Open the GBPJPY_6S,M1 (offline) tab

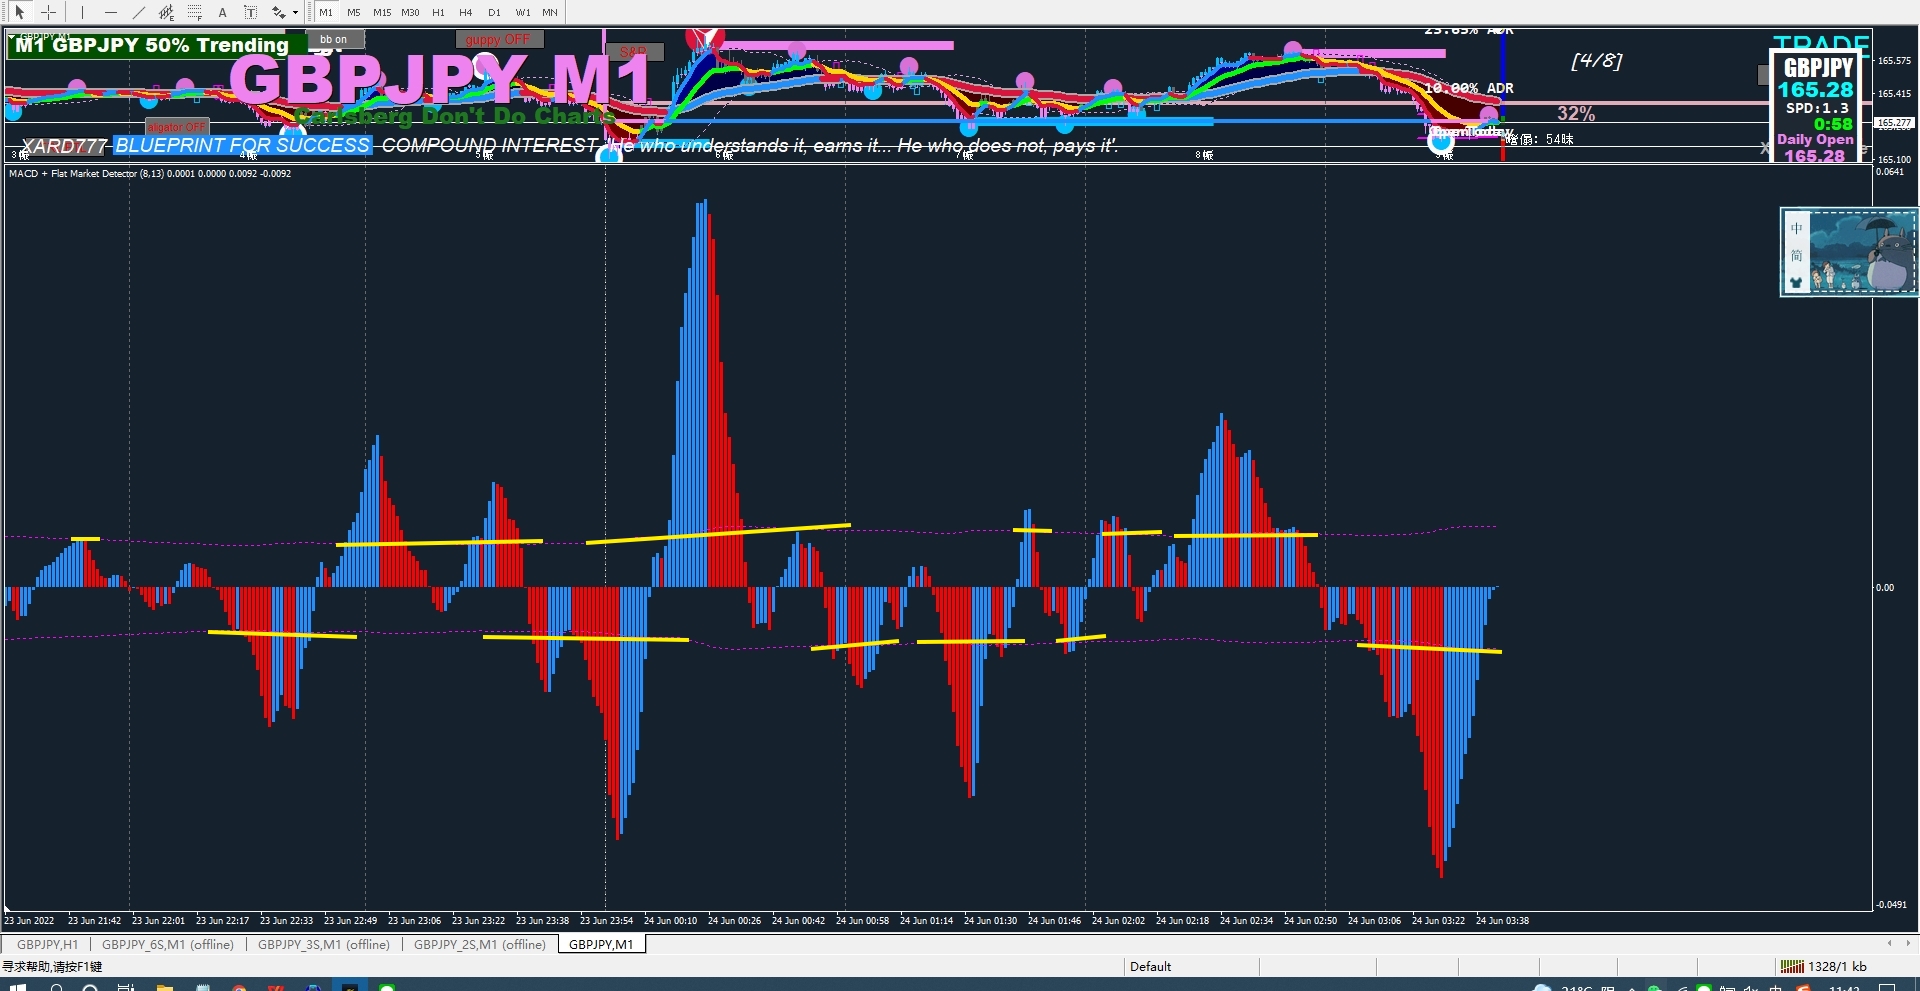tap(168, 944)
